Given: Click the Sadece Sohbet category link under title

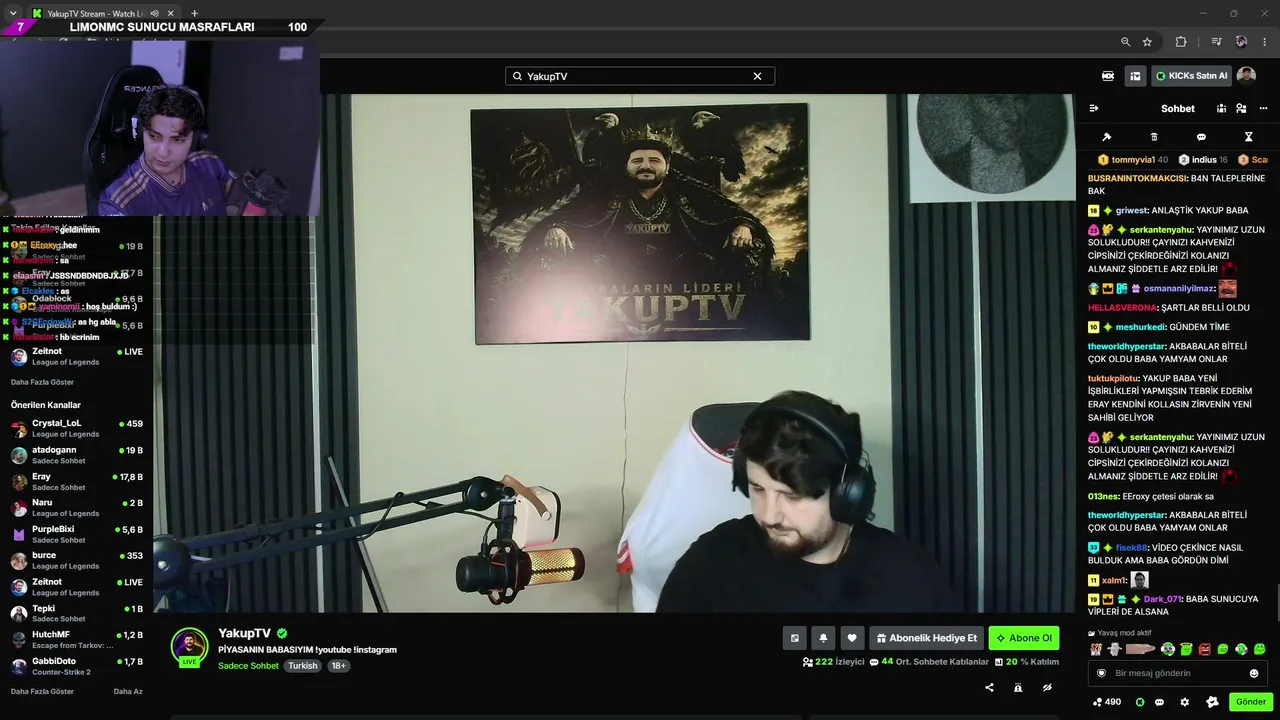Looking at the screenshot, I should (248, 666).
